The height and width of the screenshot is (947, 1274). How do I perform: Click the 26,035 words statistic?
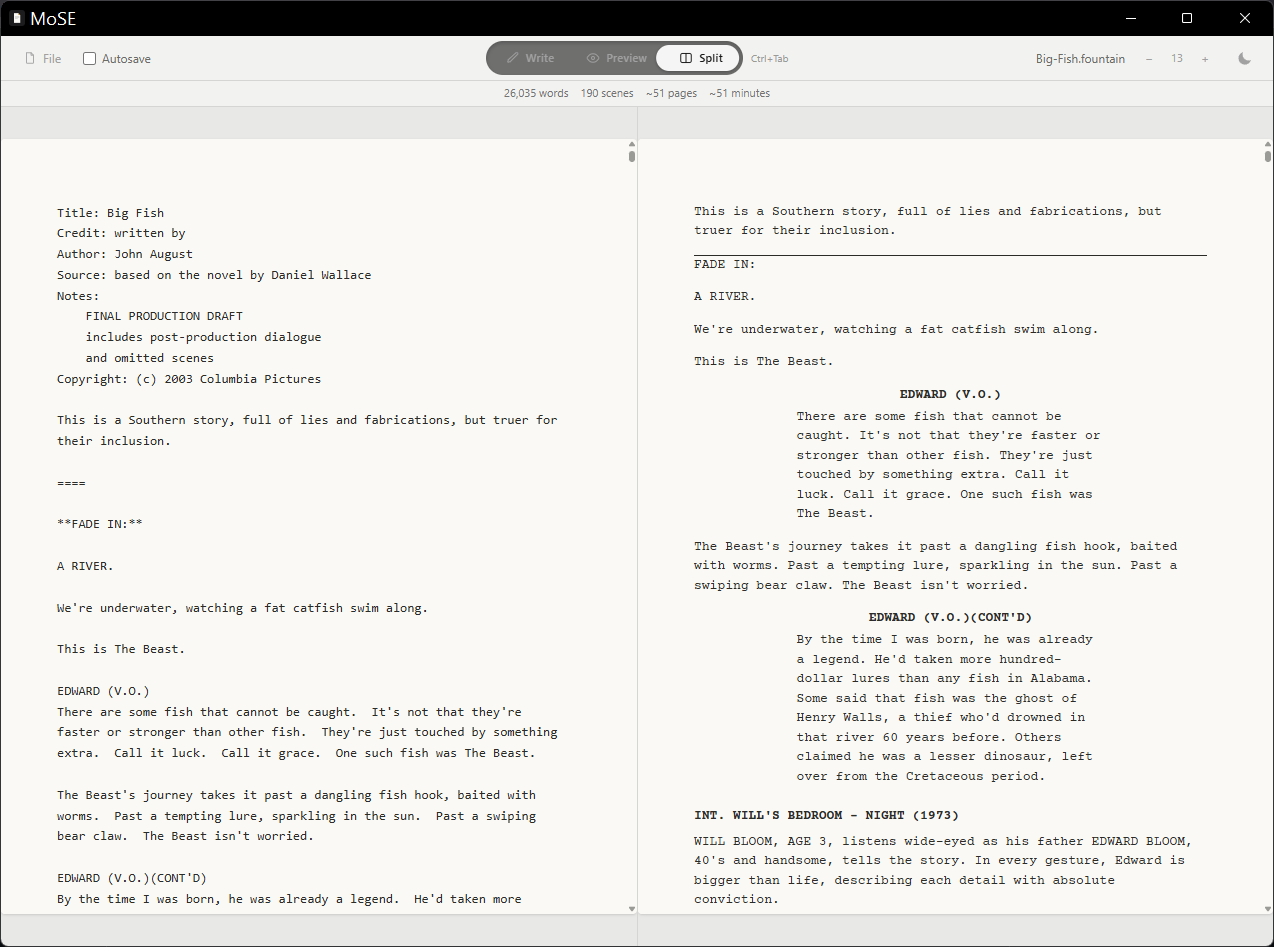pos(536,93)
